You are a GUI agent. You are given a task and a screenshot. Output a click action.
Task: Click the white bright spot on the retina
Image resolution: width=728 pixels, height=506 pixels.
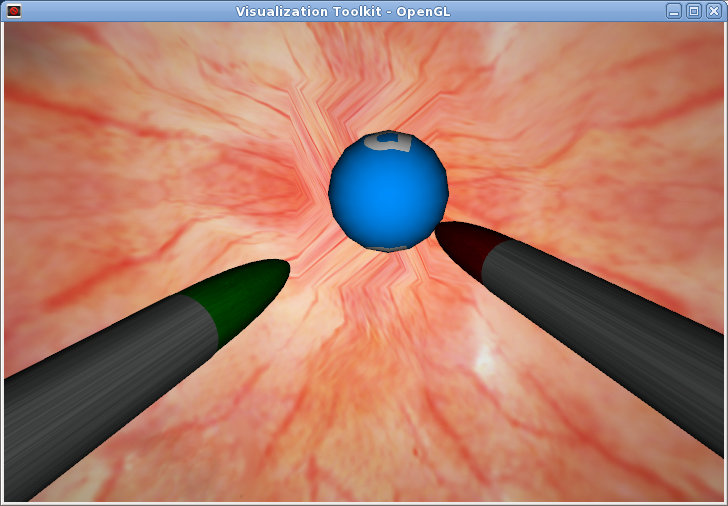click(488, 362)
